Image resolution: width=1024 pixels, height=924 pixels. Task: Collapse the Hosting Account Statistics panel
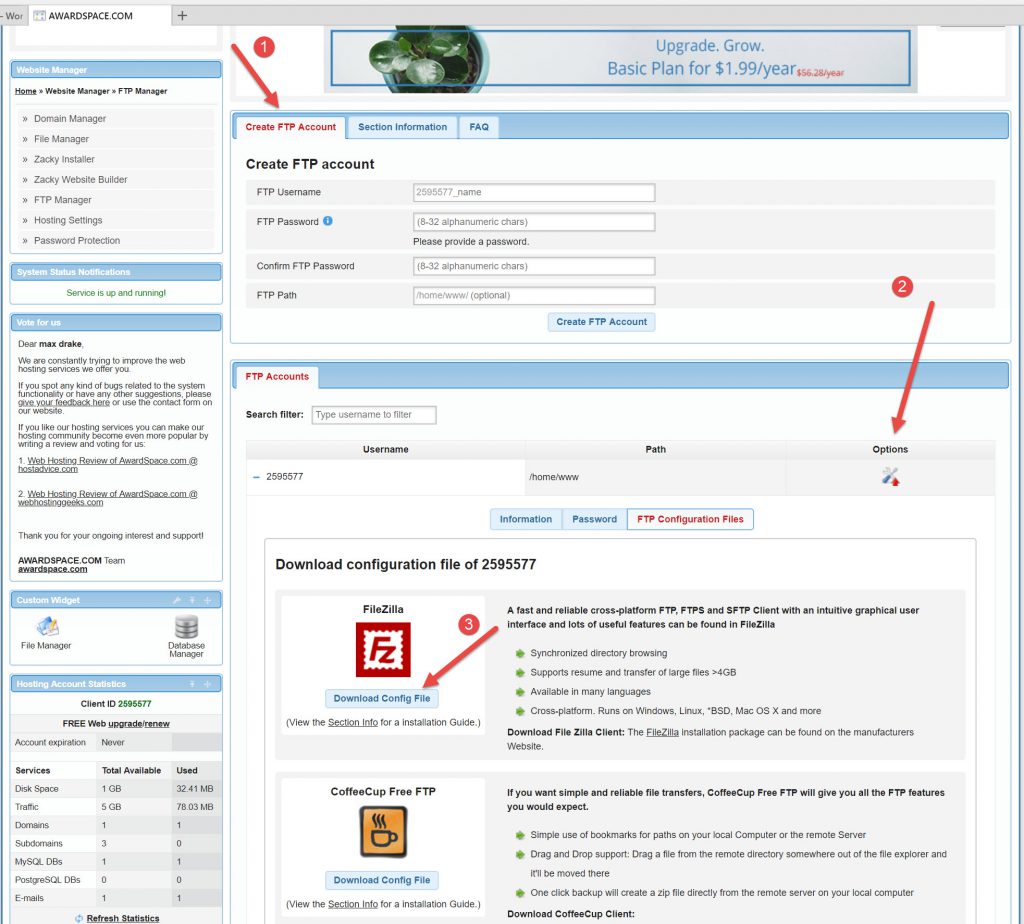192,684
